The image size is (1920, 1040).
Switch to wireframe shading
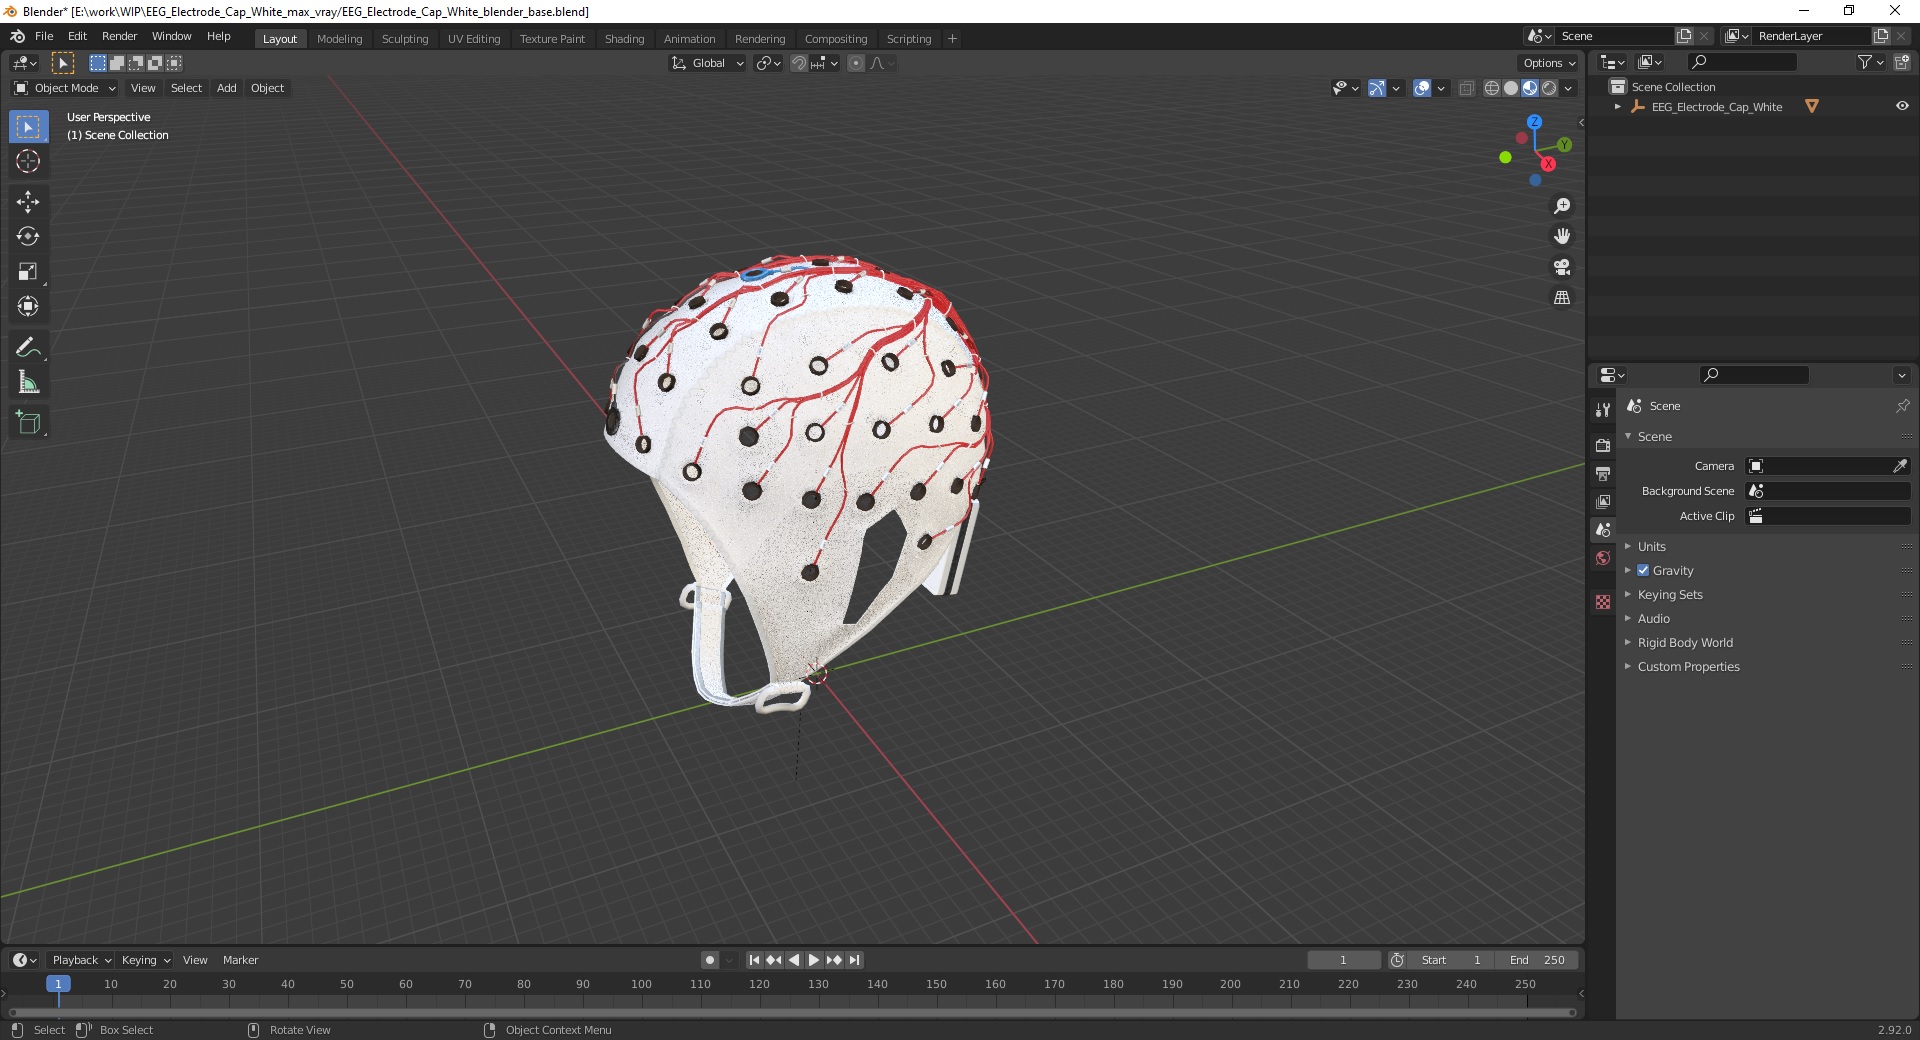(1492, 88)
